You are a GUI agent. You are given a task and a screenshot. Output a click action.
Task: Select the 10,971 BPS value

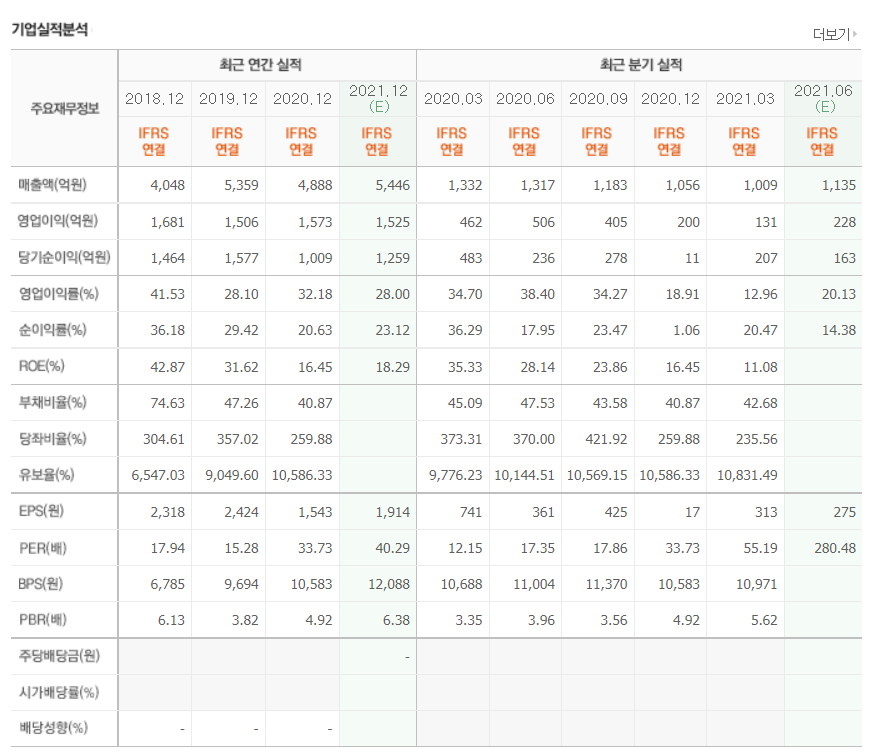point(757,584)
